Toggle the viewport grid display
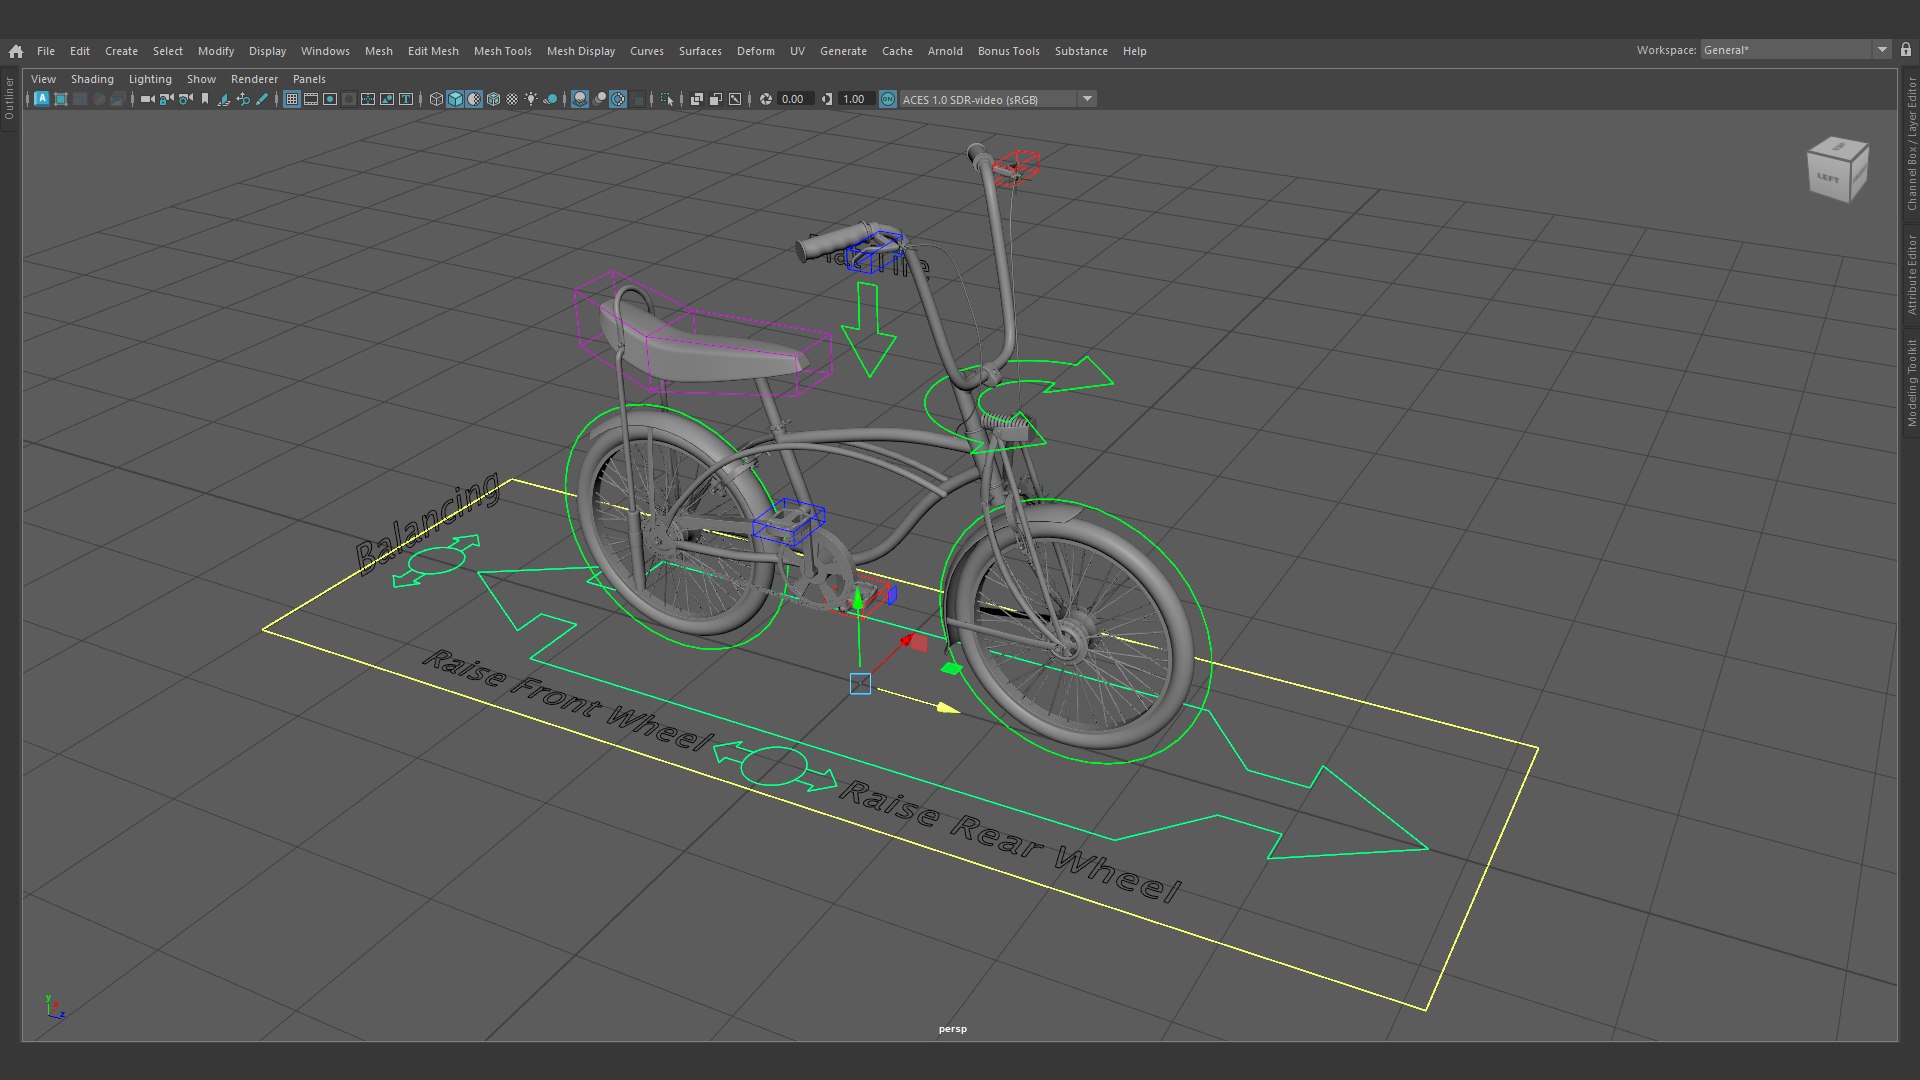Viewport: 1920px width, 1080px height. tap(291, 99)
